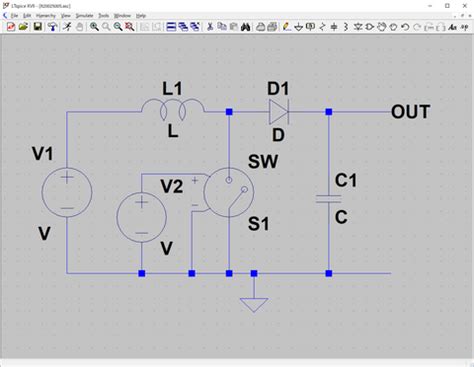The width and height of the screenshot is (474, 367).
Task: Select the Text 'Aa' tool
Action: click(x=452, y=27)
